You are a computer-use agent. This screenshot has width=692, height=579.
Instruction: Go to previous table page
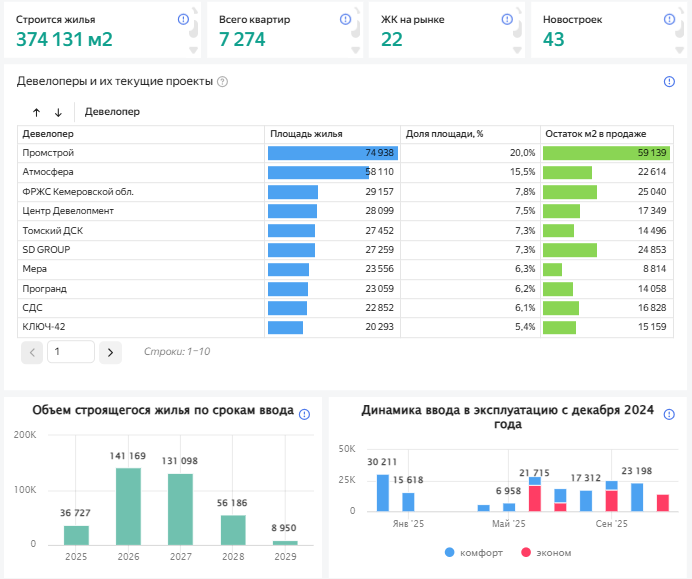click(x=32, y=352)
